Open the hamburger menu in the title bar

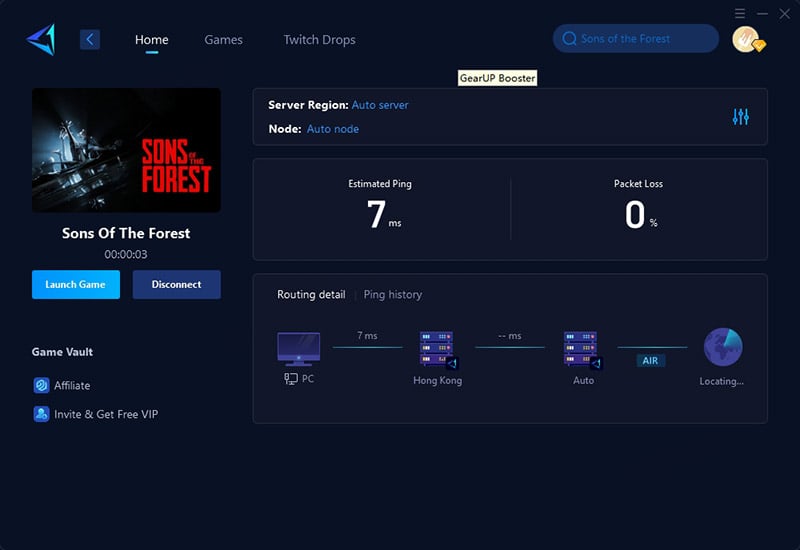740,13
